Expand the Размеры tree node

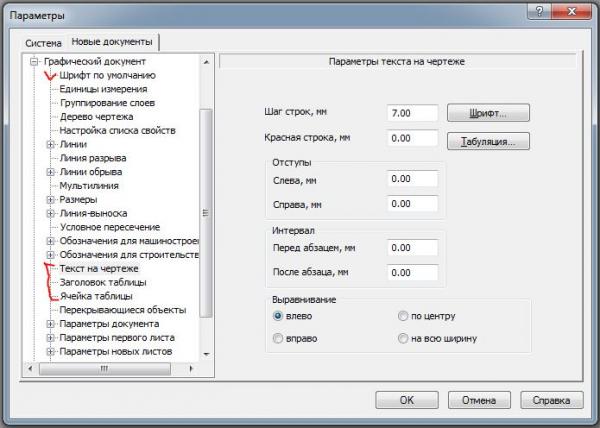pyautogui.click(x=50, y=199)
